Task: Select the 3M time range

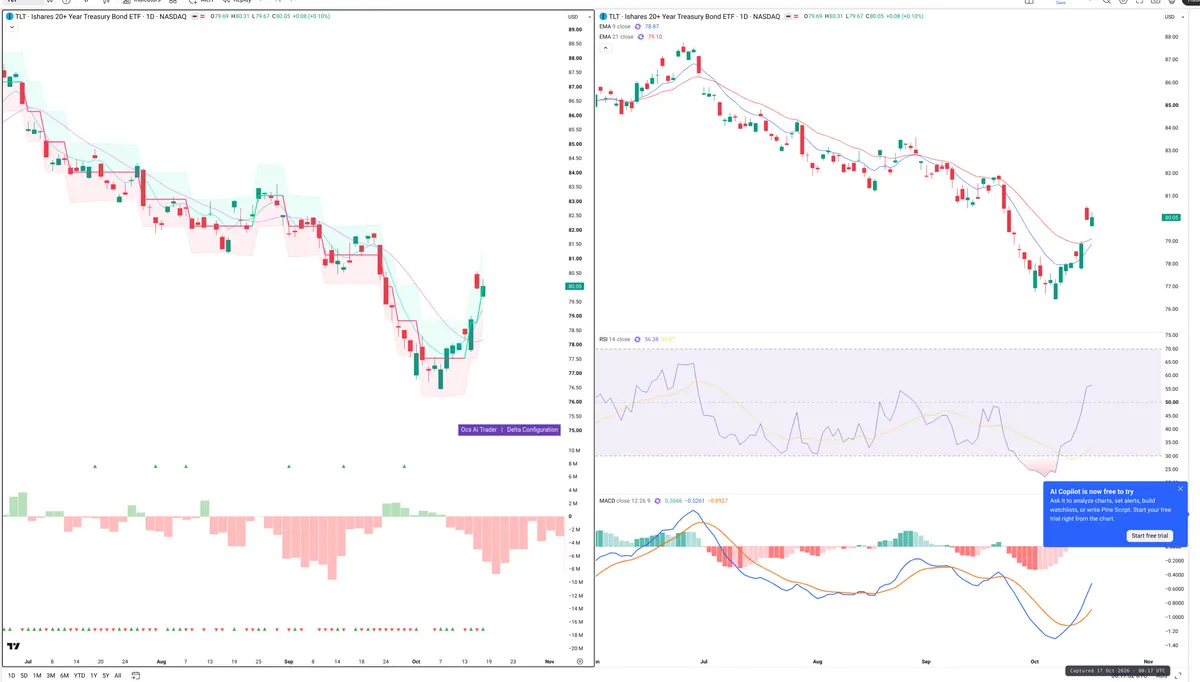Action: pos(51,676)
